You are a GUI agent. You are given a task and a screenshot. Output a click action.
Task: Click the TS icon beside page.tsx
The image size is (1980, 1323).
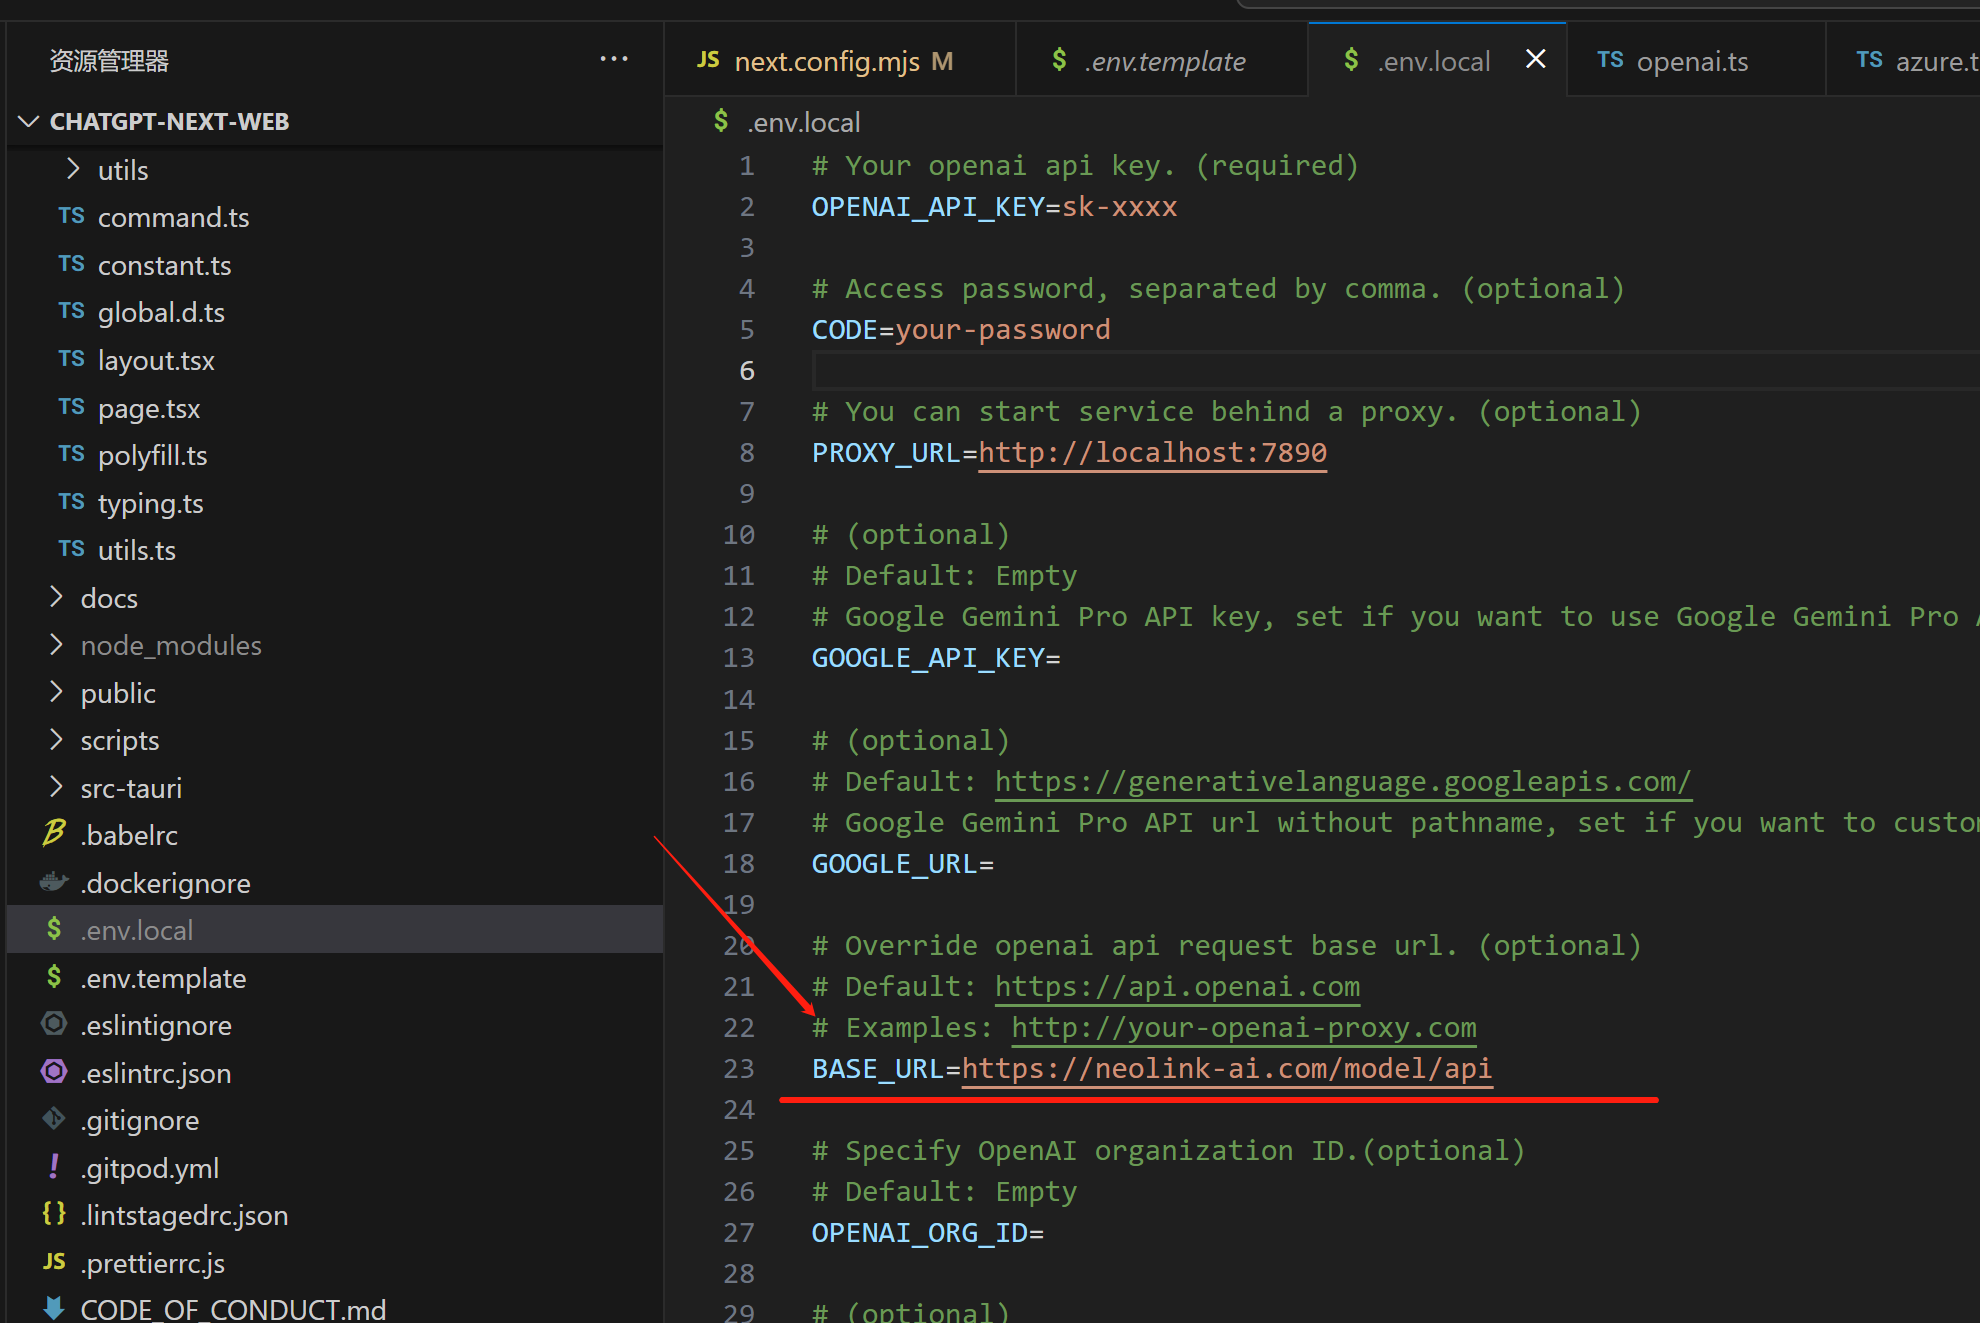pyautogui.click(x=71, y=407)
